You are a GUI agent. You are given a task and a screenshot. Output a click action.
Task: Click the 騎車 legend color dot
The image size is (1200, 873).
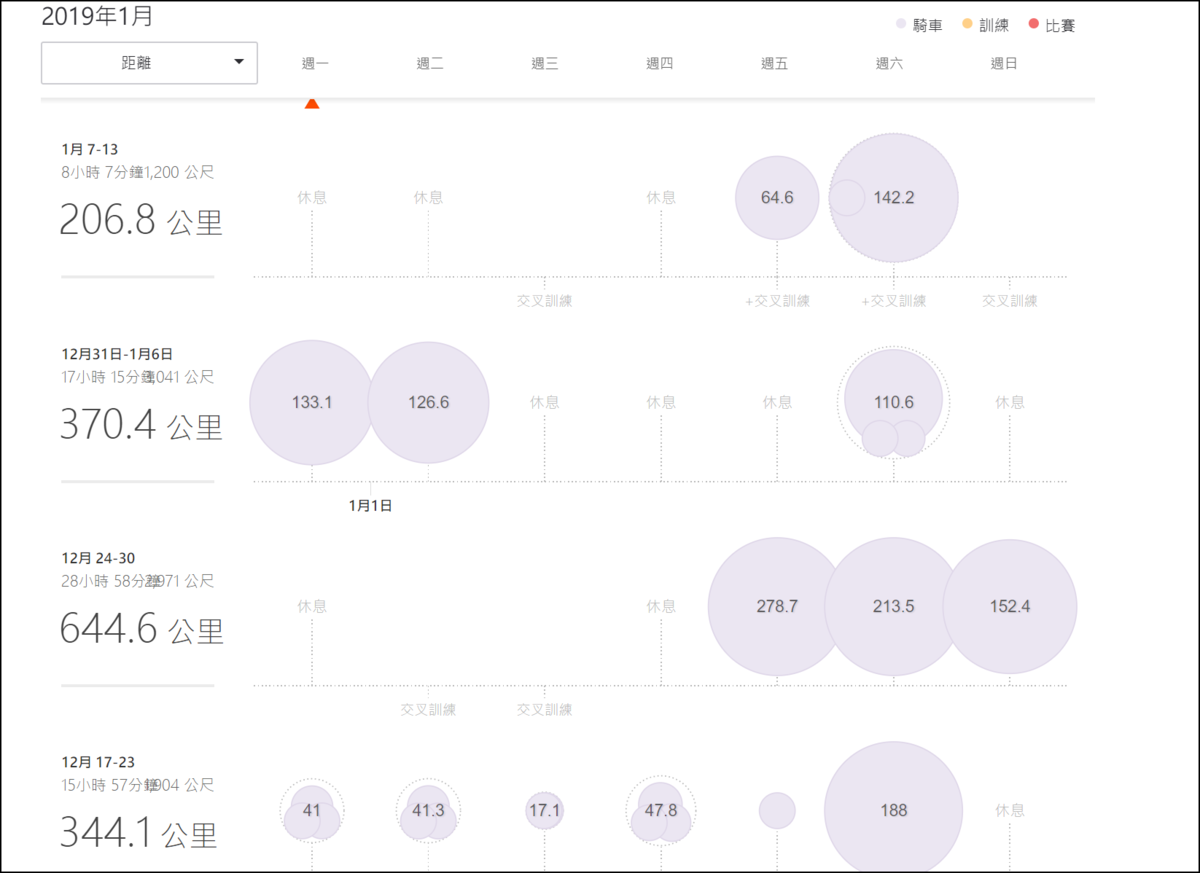902,24
